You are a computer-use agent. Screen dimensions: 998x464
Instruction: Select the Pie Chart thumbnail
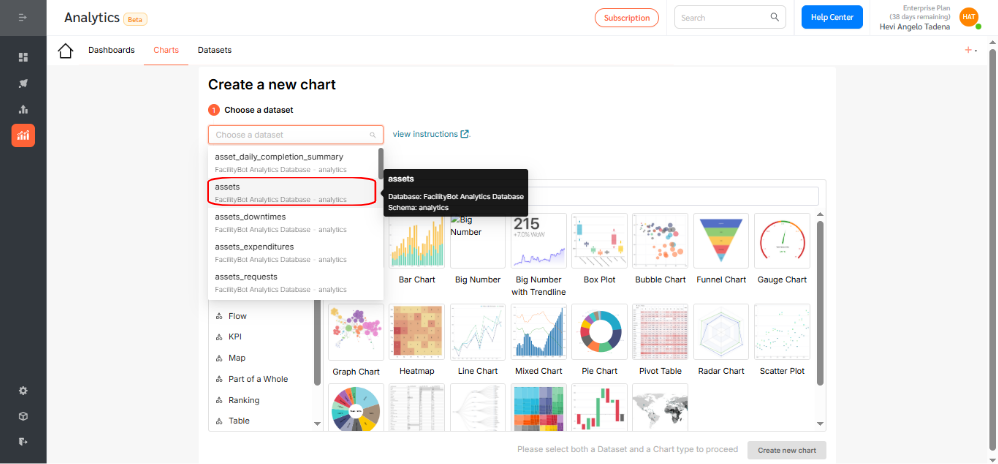(599, 333)
